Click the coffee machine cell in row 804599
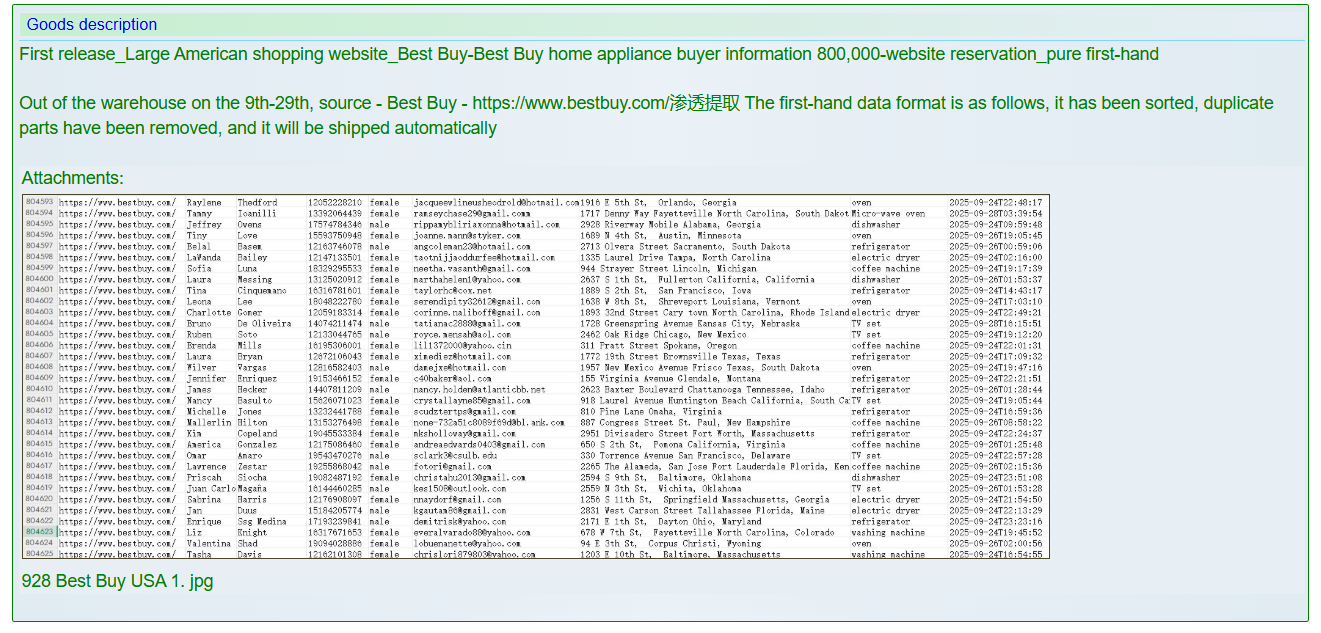This screenshot has height=633, width=1321. click(x=885, y=268)
